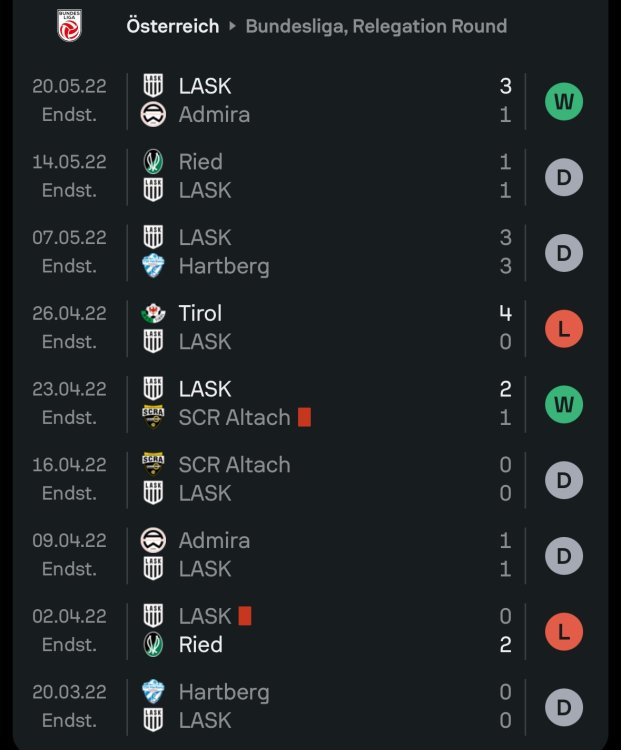Click green W badge for 20.05.22 match

coord(563,101)
